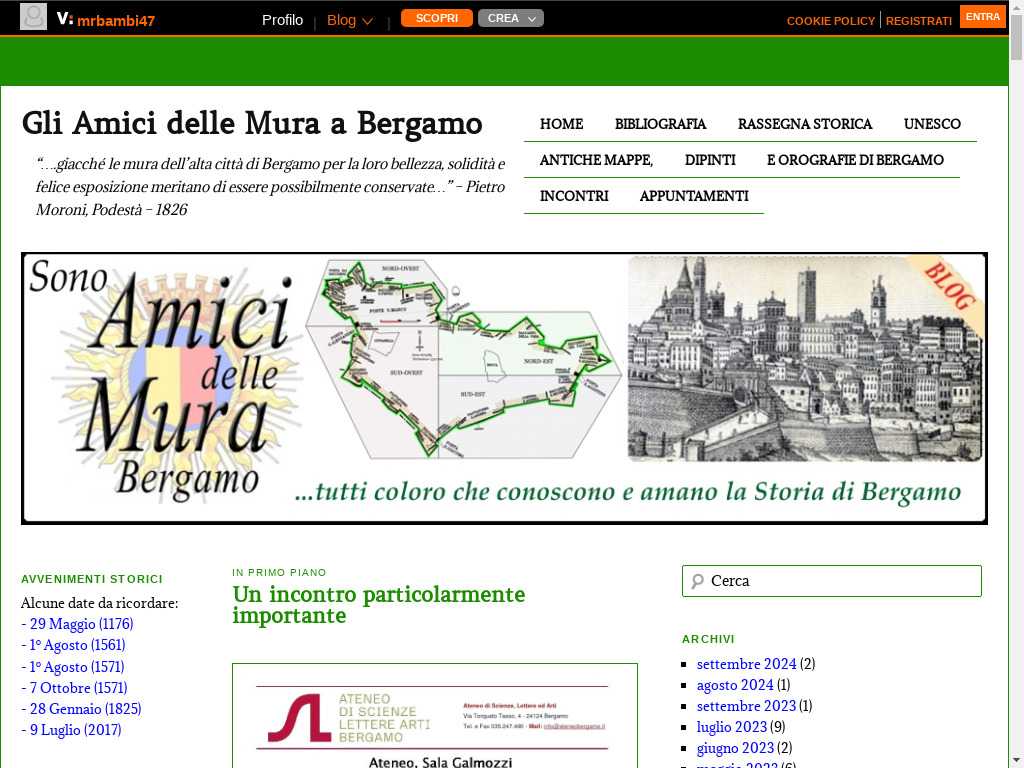This screenshot has width=1024, height=768.
Task: Open the Profilo tab
Action: (282, 20)
